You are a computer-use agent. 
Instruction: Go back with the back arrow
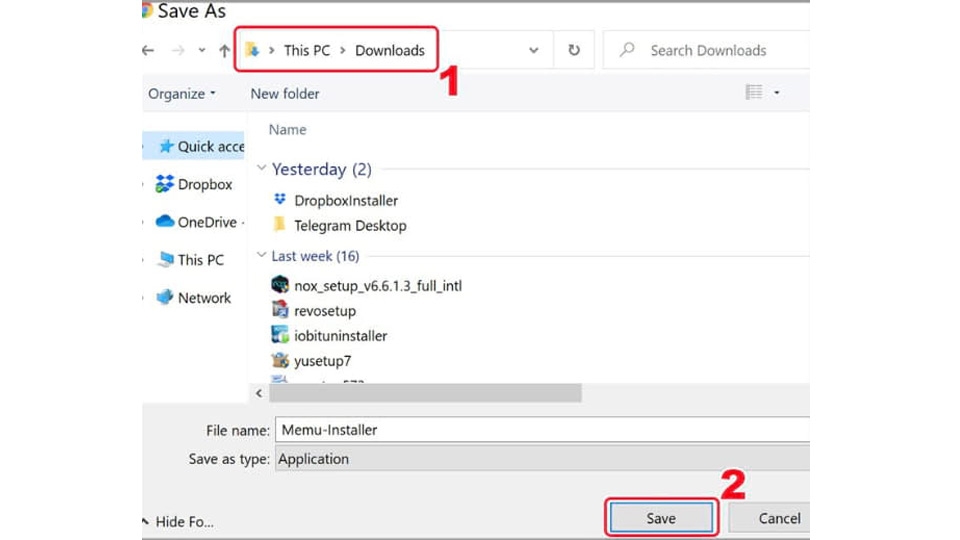(148, 50)
